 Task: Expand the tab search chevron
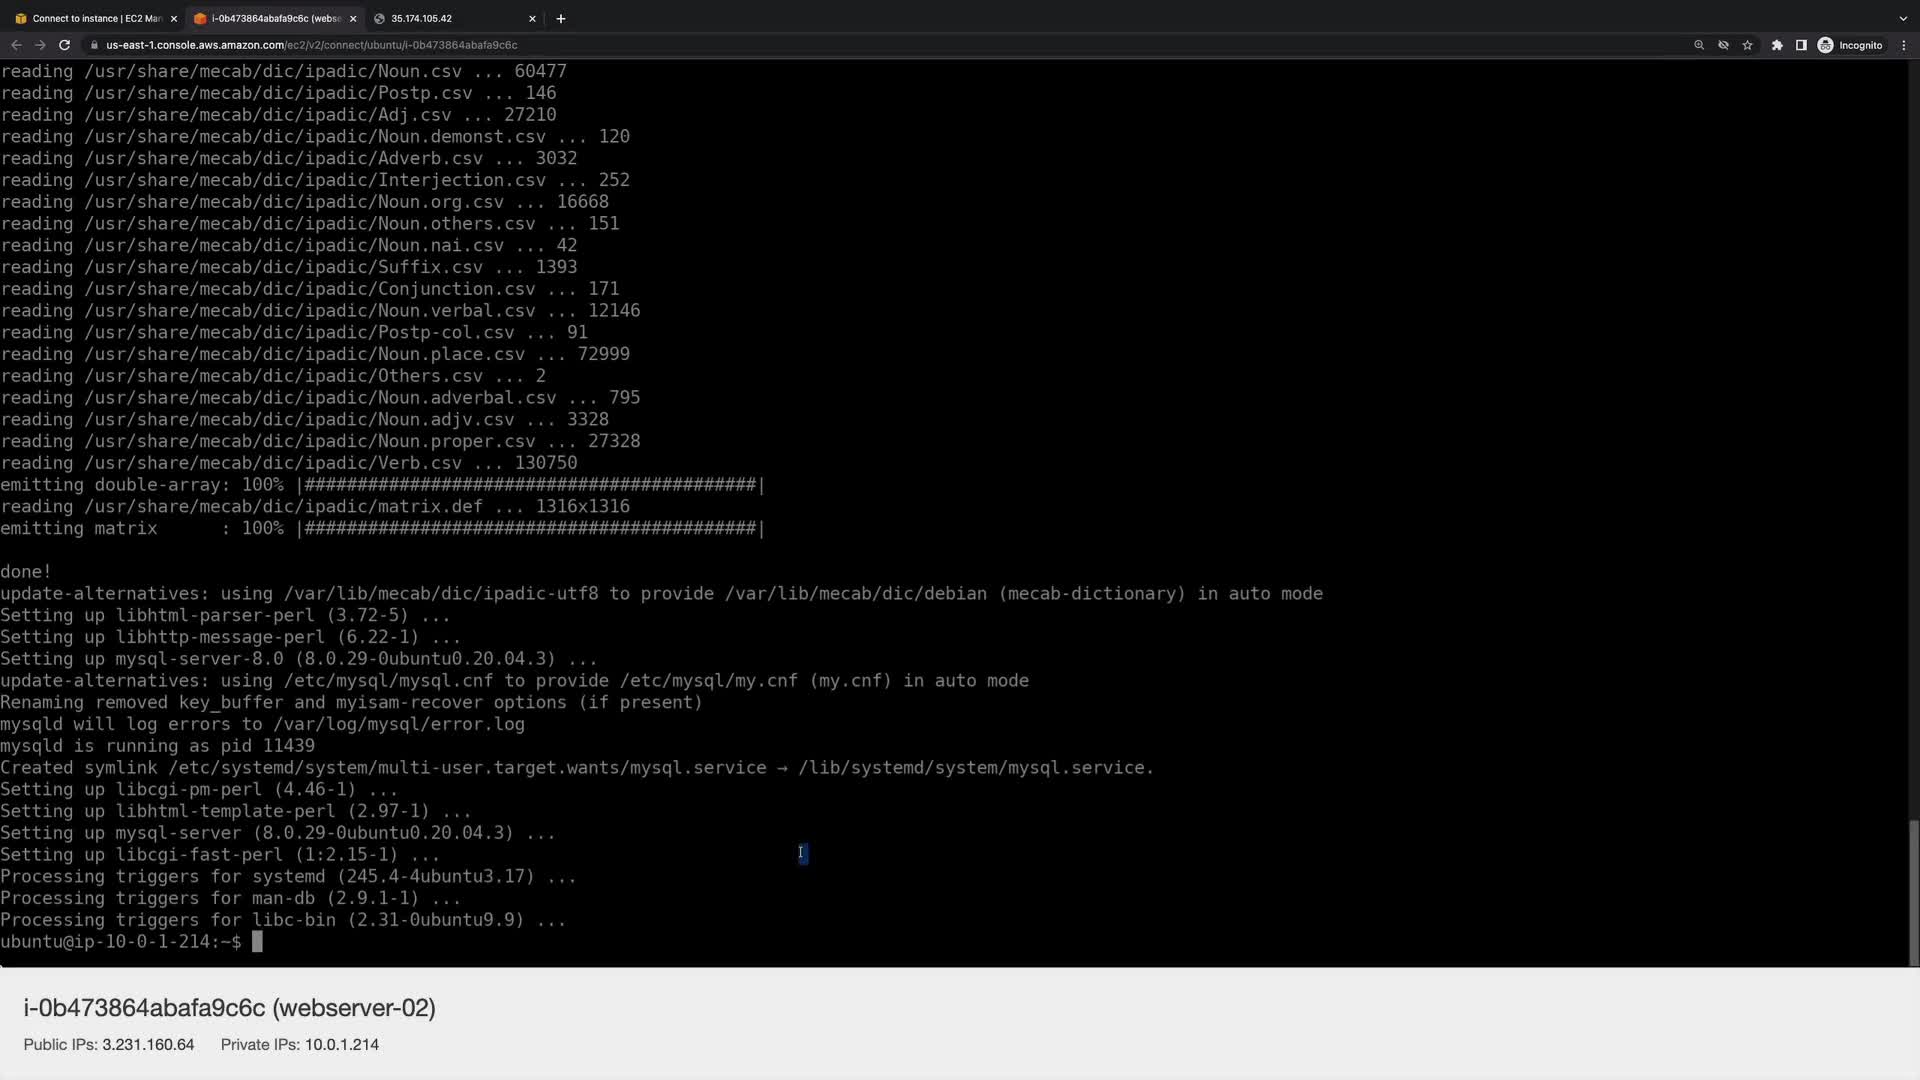click(1903, 18)
